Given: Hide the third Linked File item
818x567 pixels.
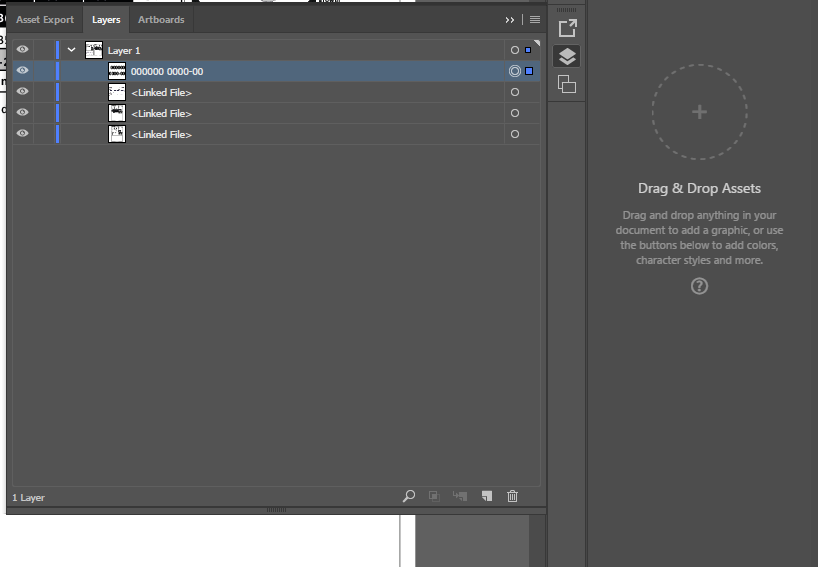Looking at the screenshot, I should click(x=22, y=134).
